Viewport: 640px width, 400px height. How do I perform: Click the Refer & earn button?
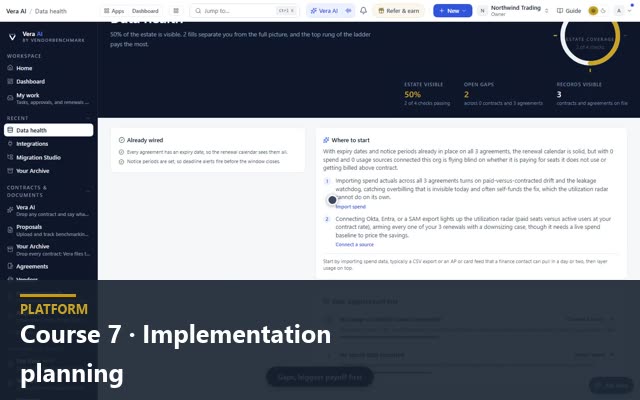(398, 11)
